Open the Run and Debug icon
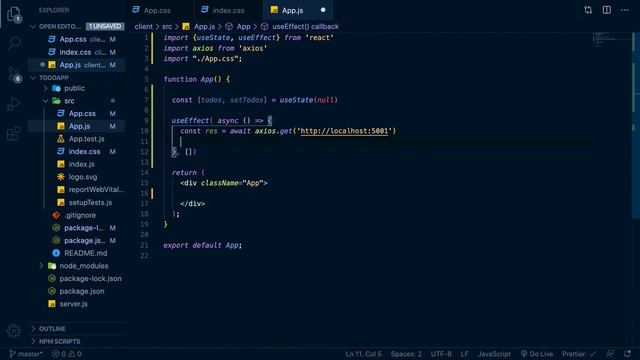 tap(14, 104)
